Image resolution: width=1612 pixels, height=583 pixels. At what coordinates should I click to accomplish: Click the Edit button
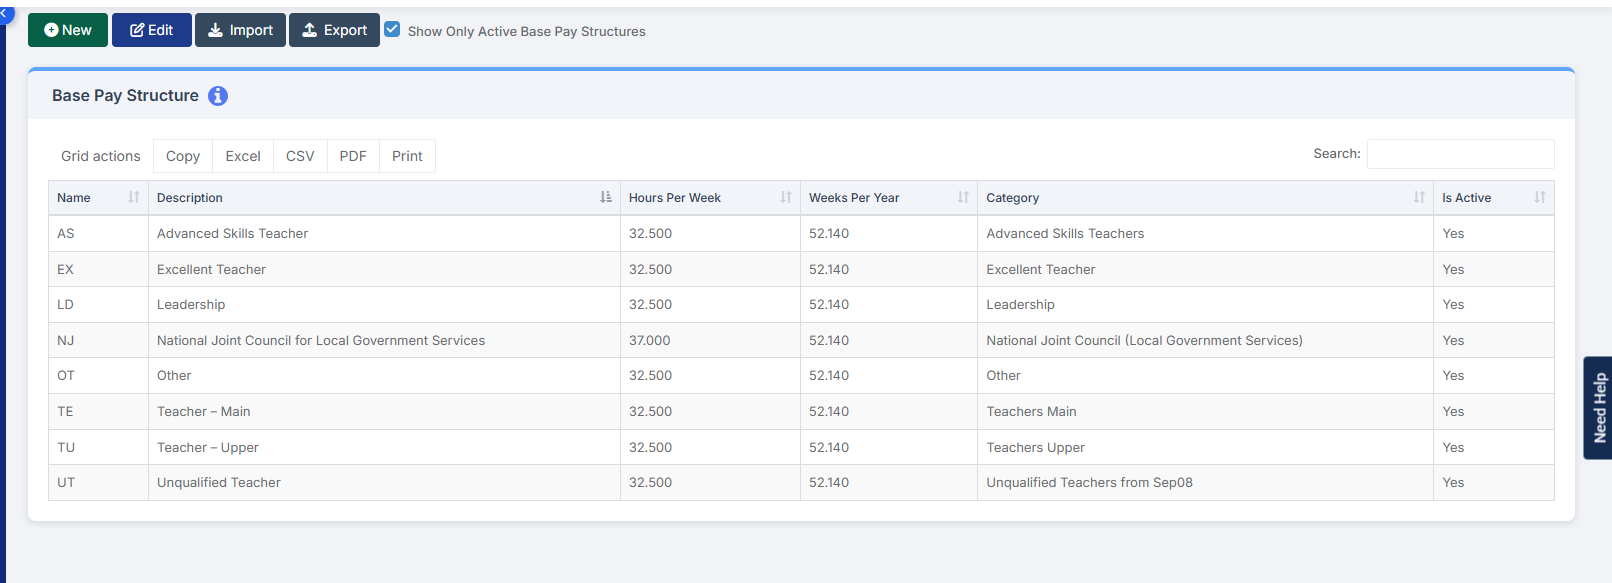click(152, 30)
